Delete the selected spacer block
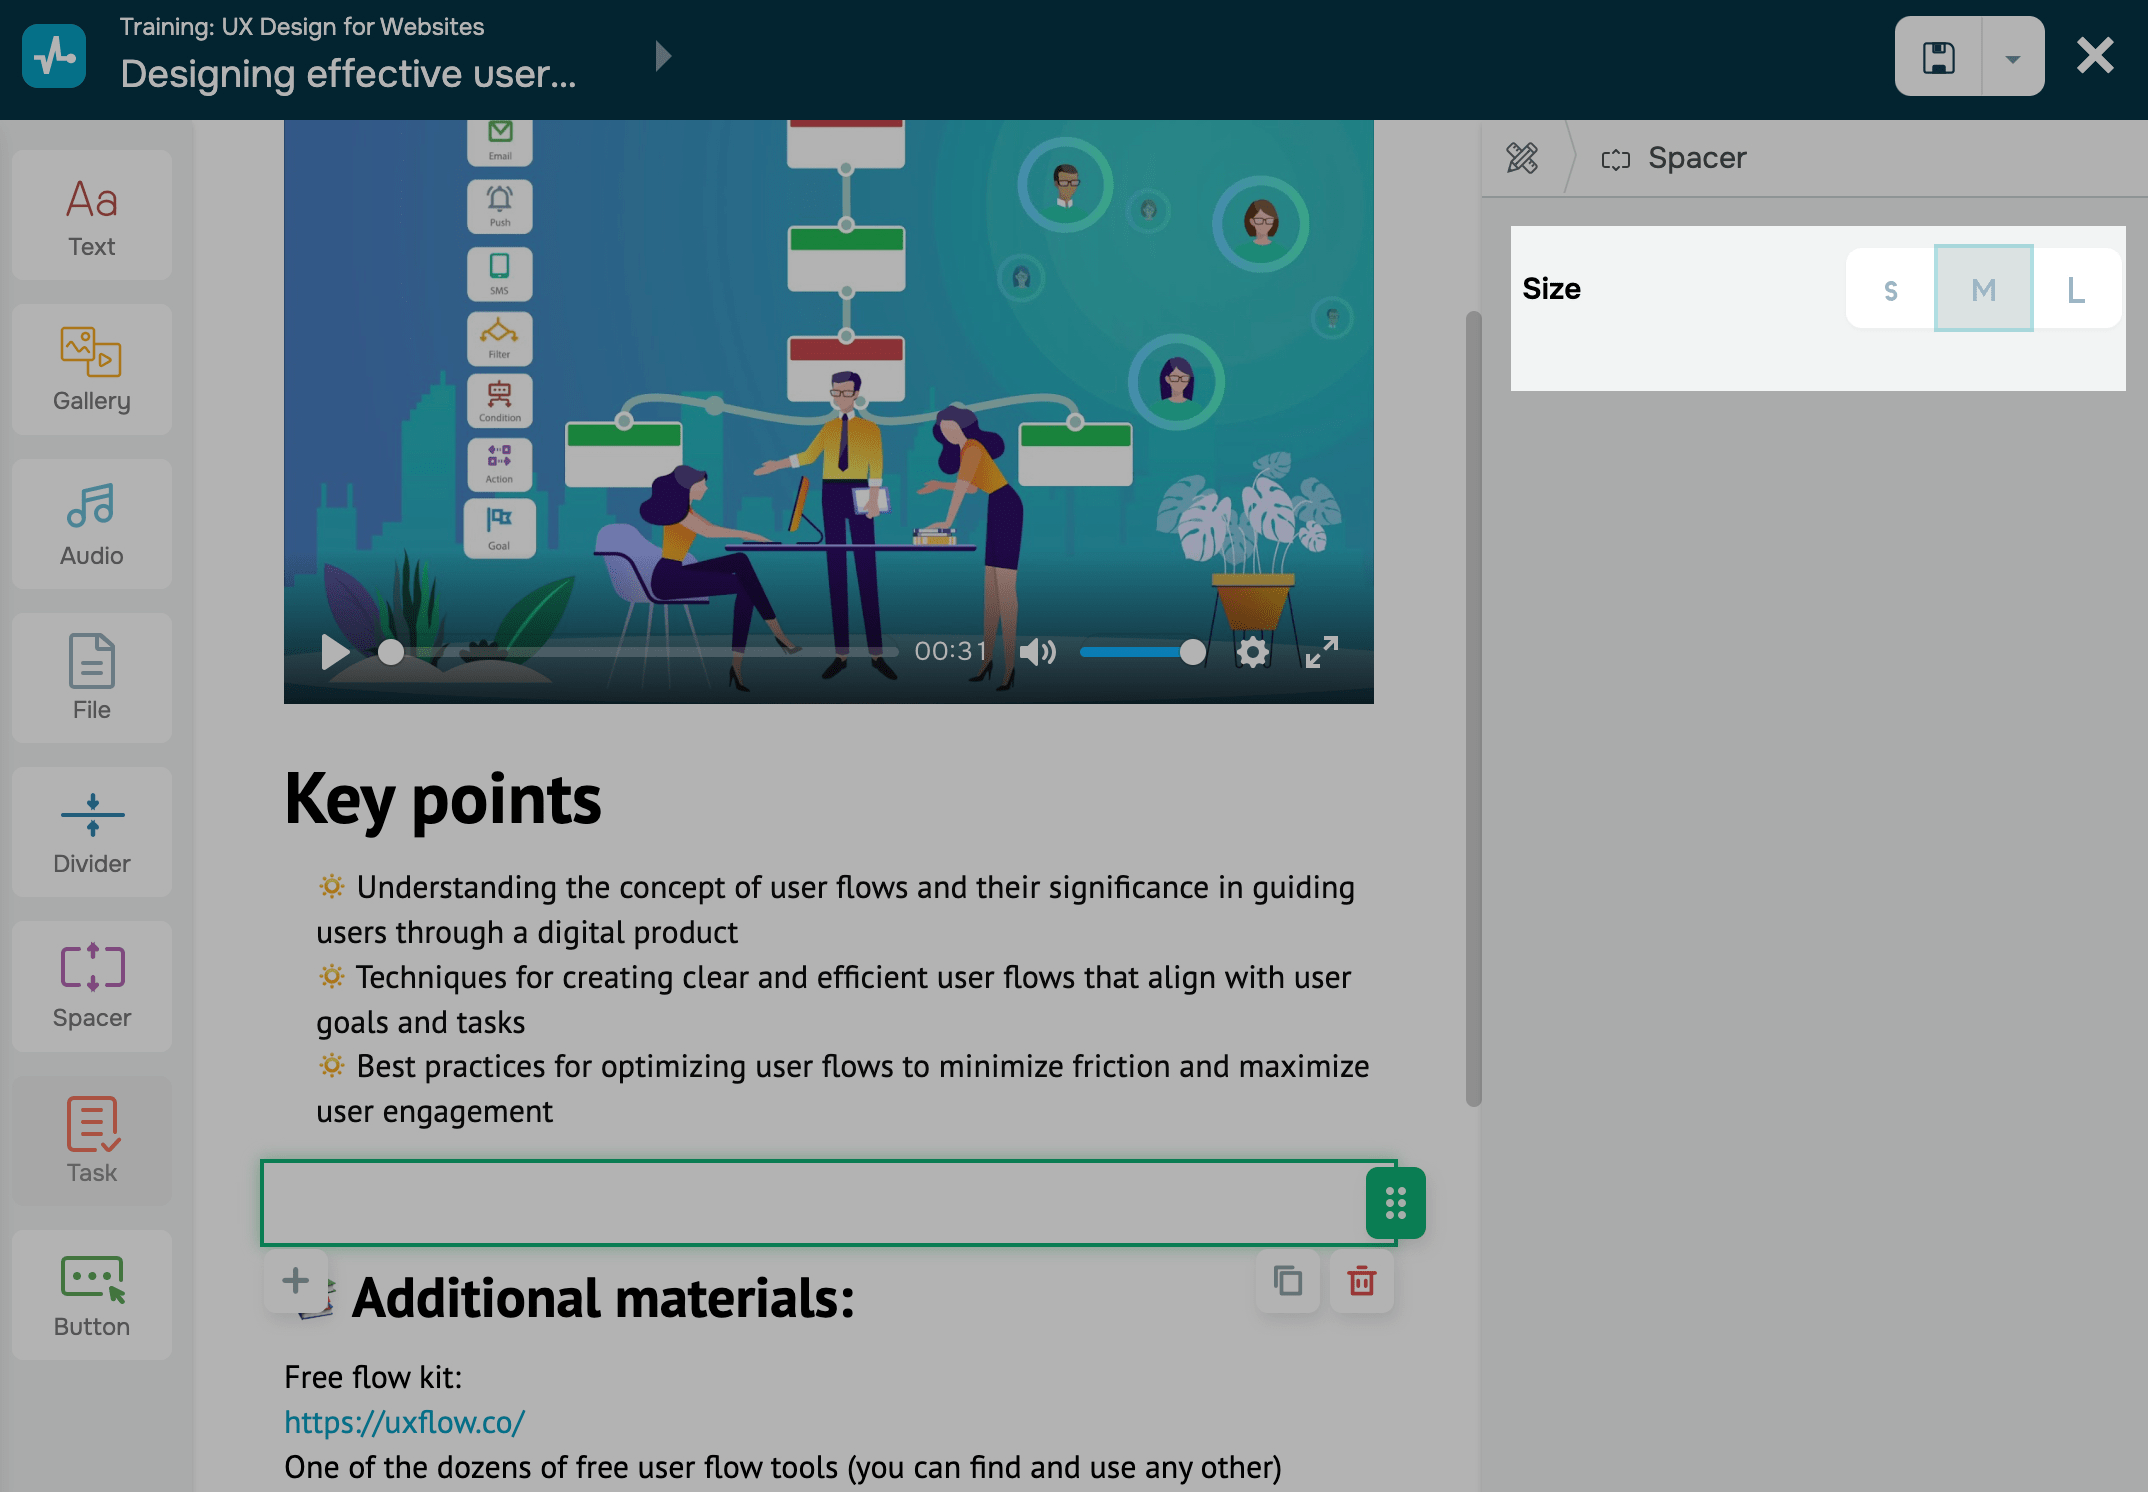 click(1361, 1281)
